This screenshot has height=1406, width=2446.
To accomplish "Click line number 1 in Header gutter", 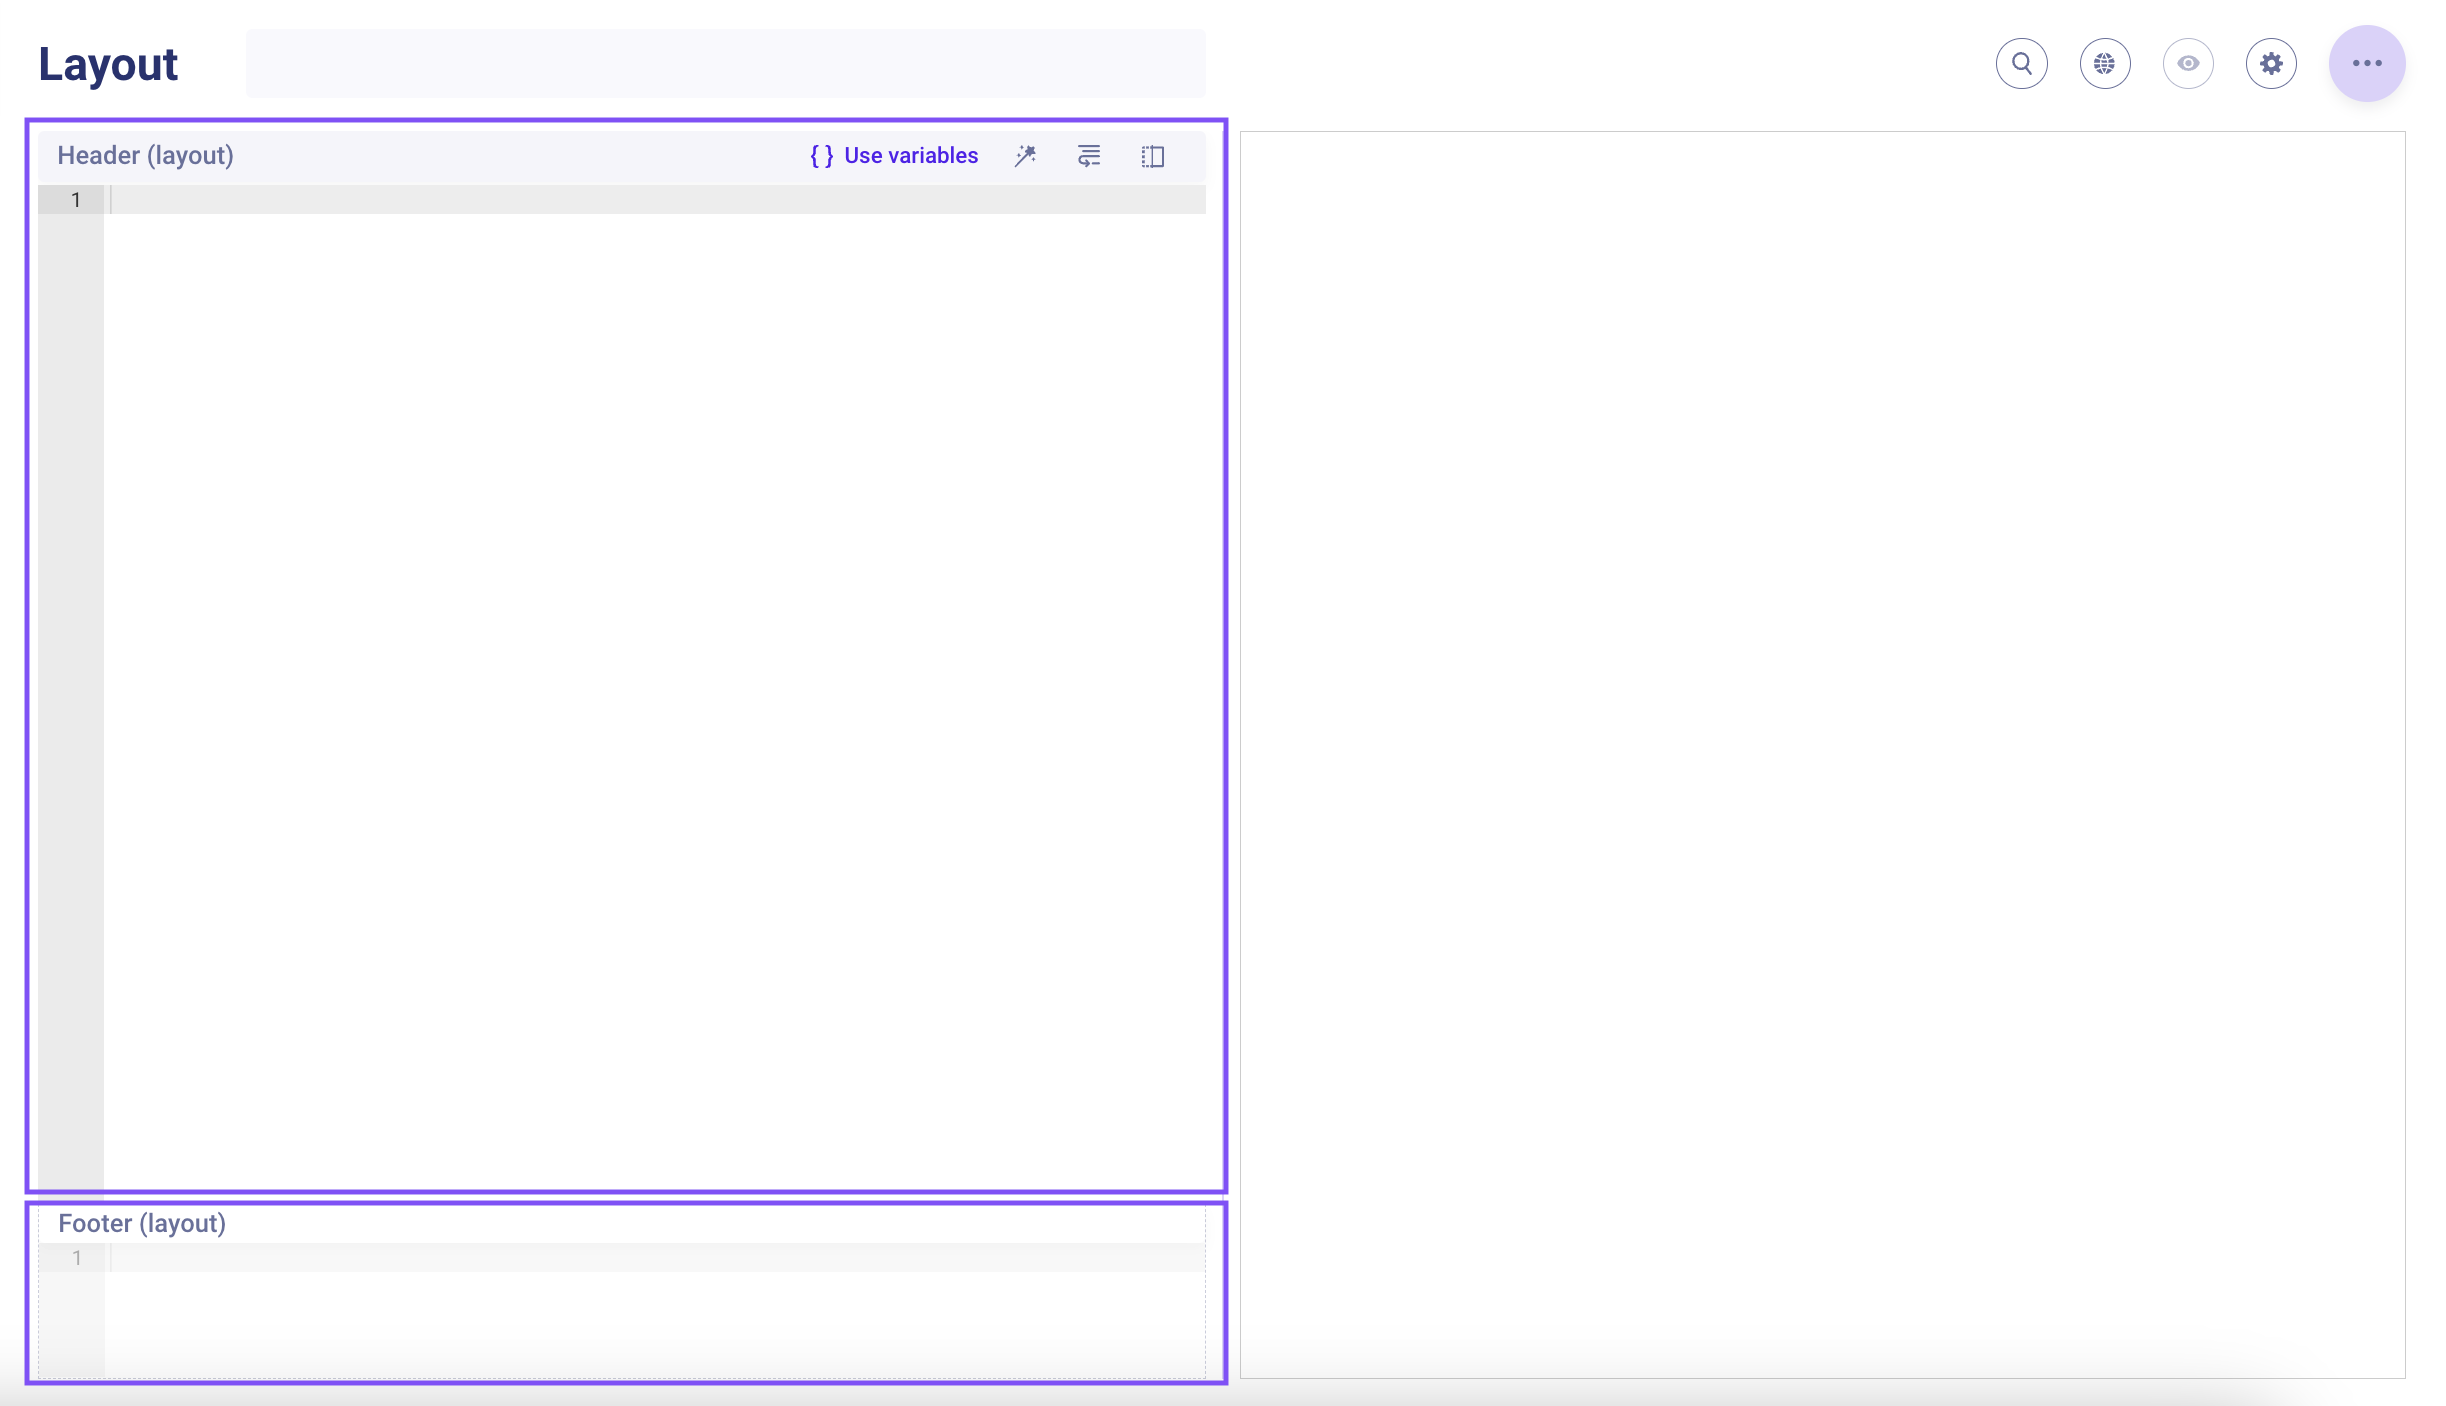I will [x=75, y=200].
